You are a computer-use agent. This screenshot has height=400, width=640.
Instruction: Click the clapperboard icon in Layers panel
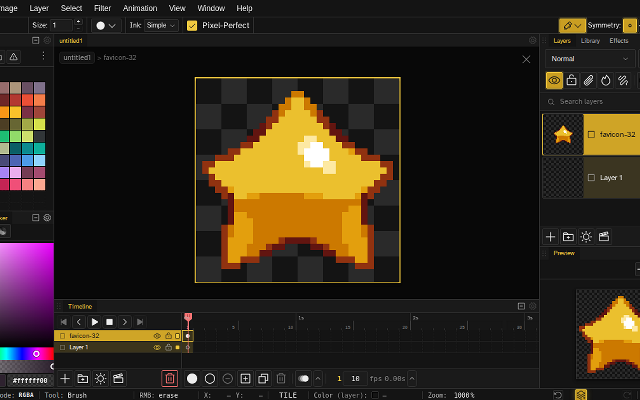click(604, 237)
